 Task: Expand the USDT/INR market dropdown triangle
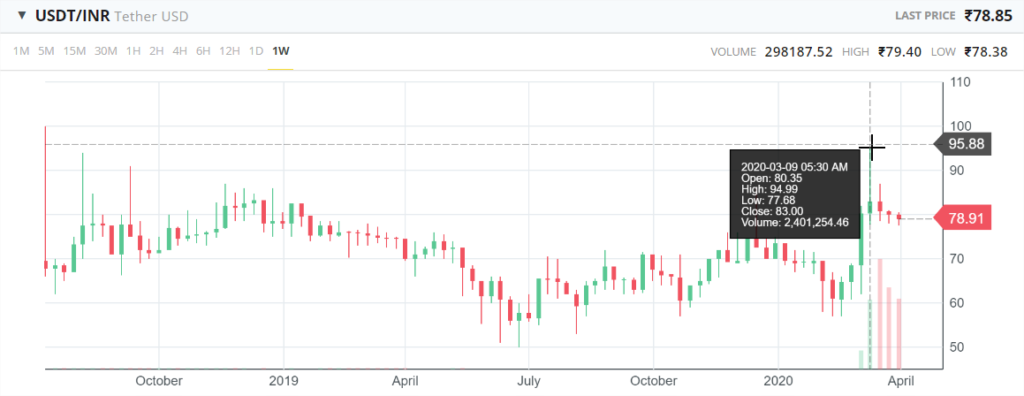tap(22, 15)
